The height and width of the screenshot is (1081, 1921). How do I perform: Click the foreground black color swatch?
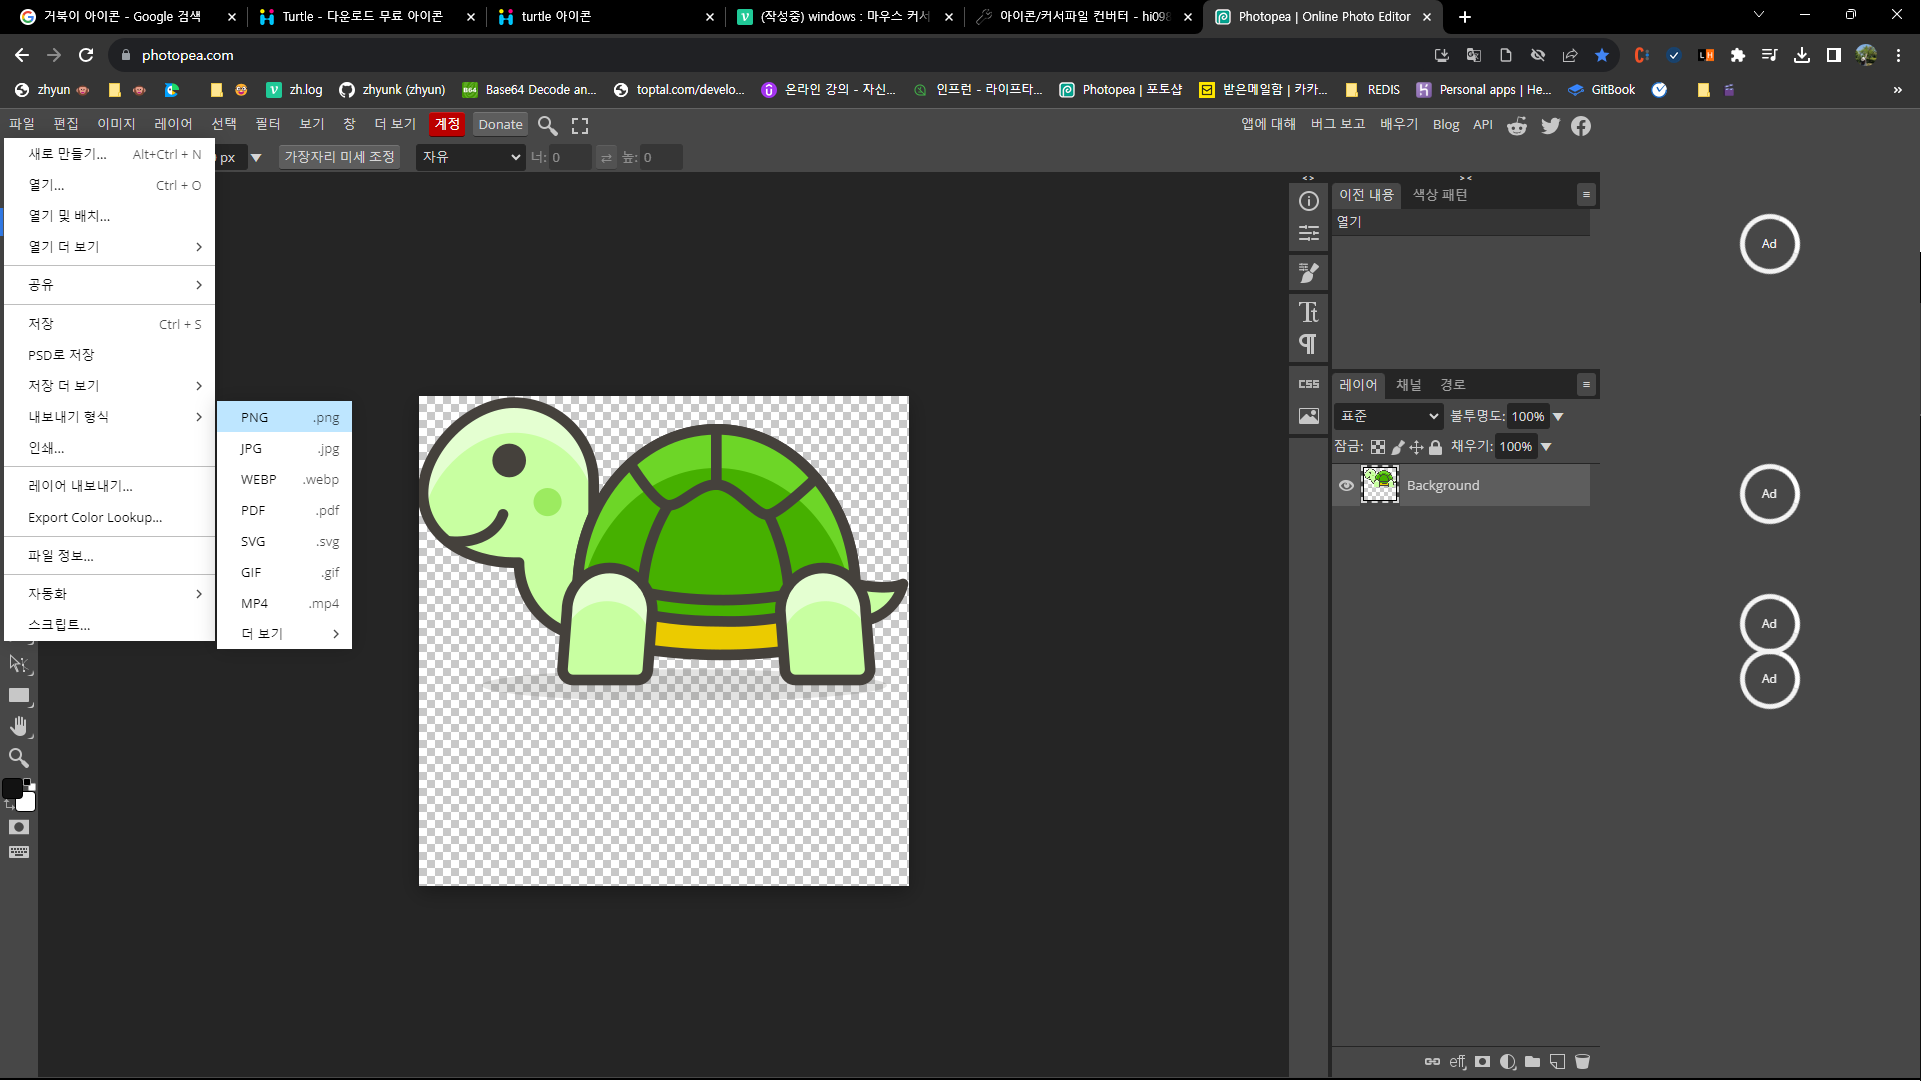(12, 789)
